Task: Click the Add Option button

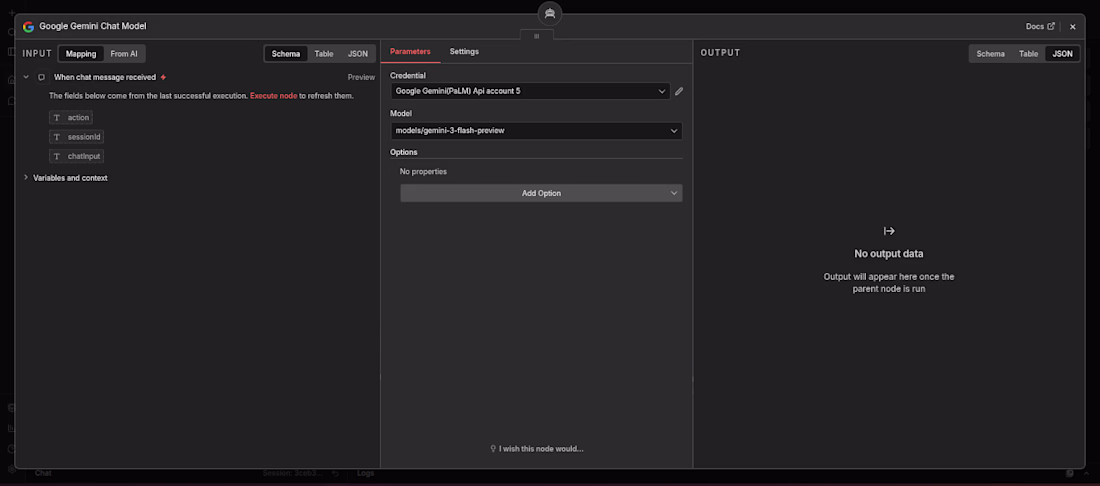Action: [541, 193]
